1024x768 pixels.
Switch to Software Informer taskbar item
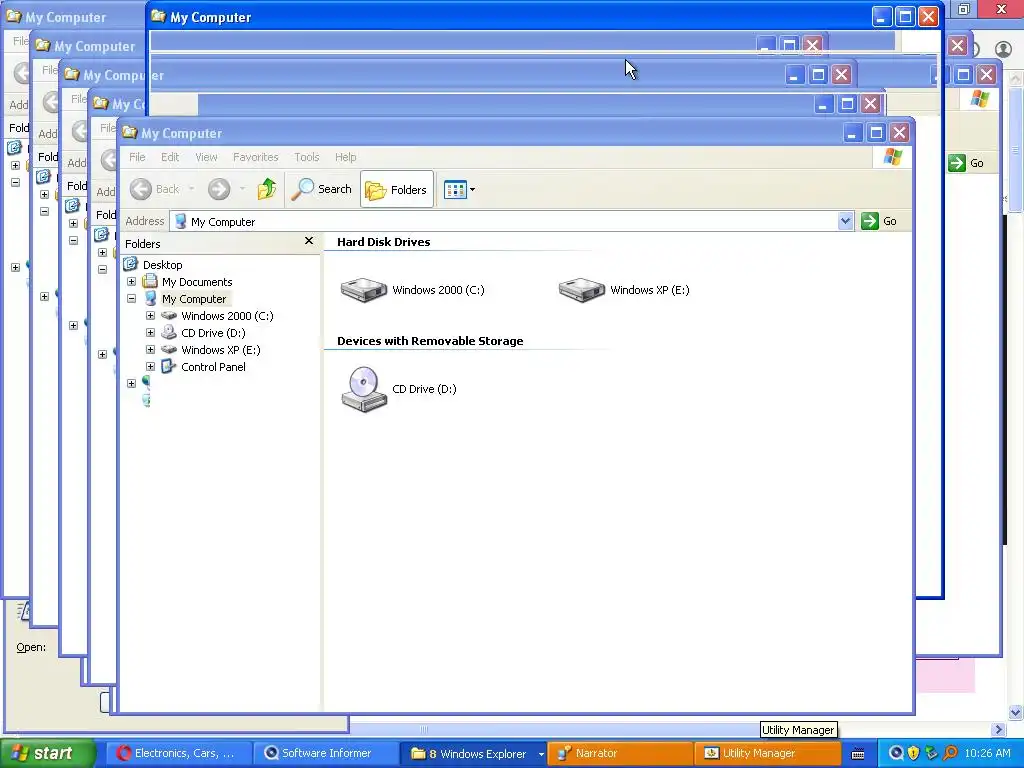tap(325, 754)
